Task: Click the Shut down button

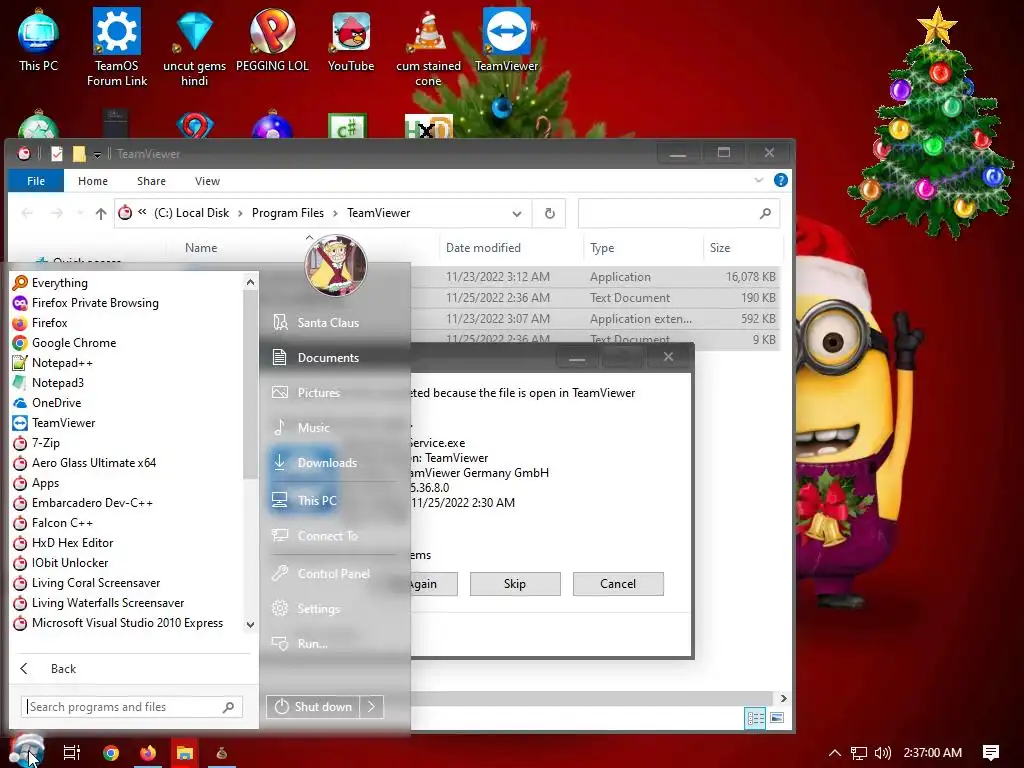Action: point(313,707)
